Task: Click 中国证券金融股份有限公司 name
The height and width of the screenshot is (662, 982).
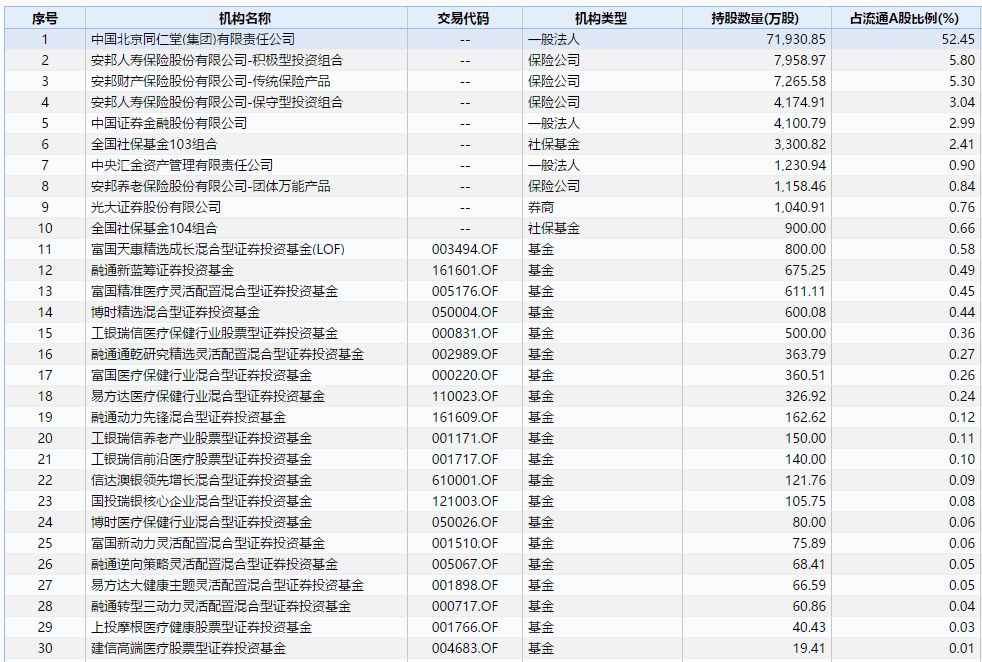Action: (169, 123)
